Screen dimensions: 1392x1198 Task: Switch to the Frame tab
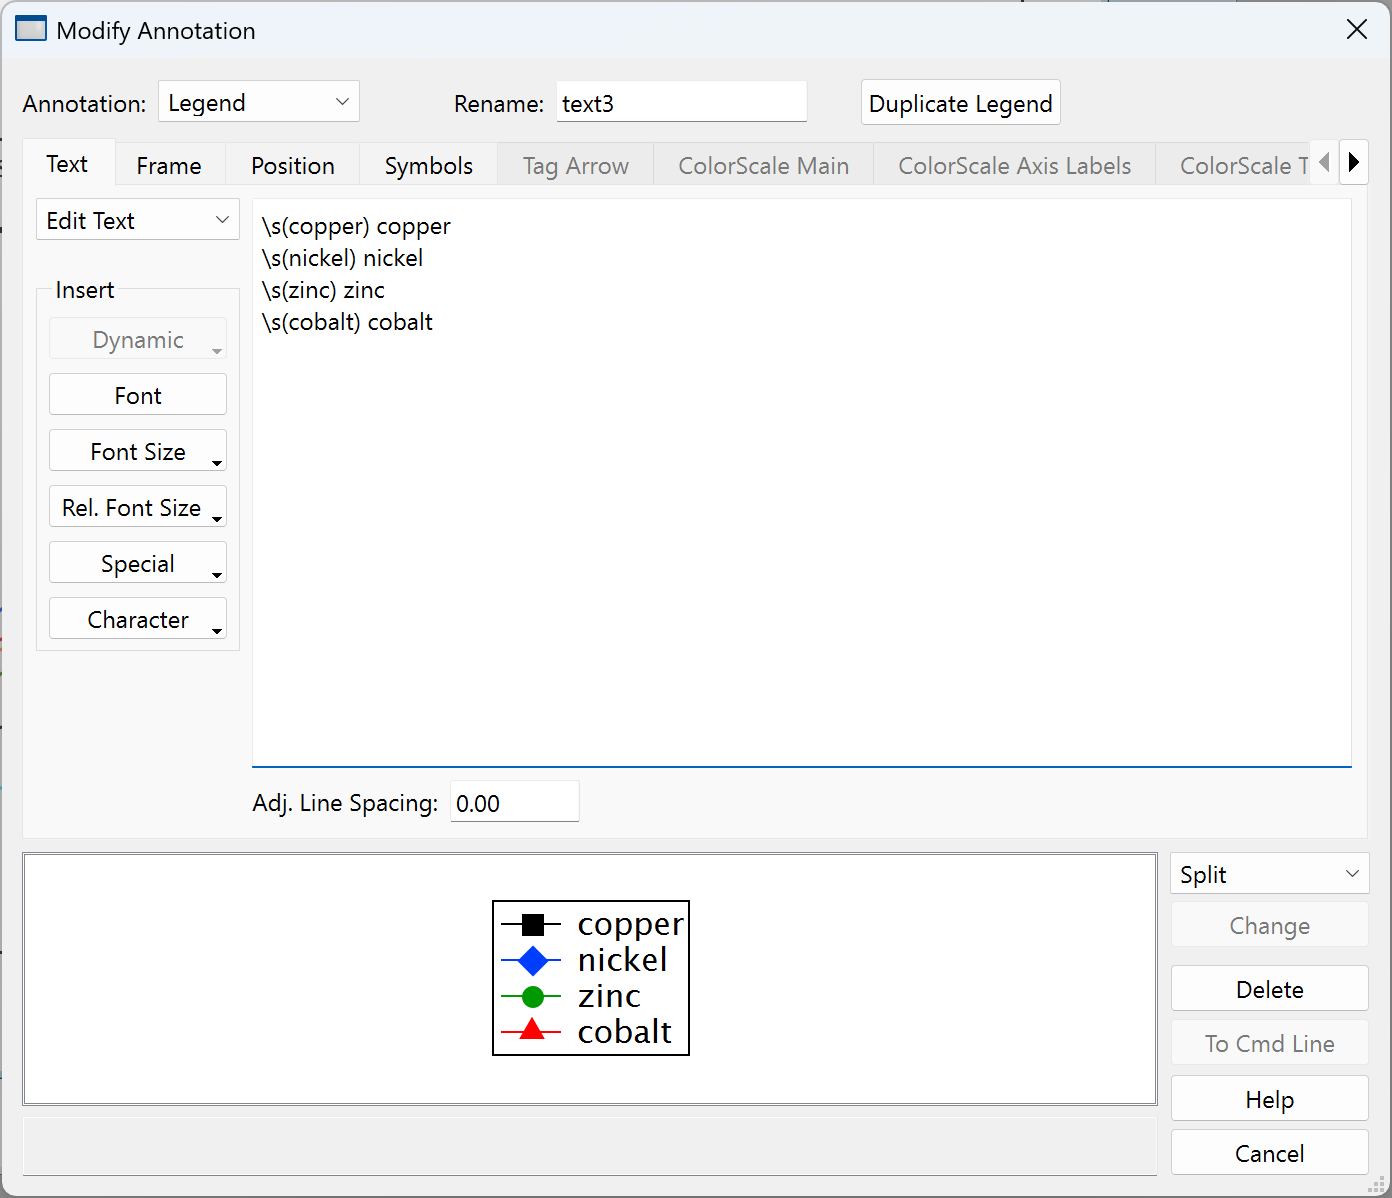point(169,166)
